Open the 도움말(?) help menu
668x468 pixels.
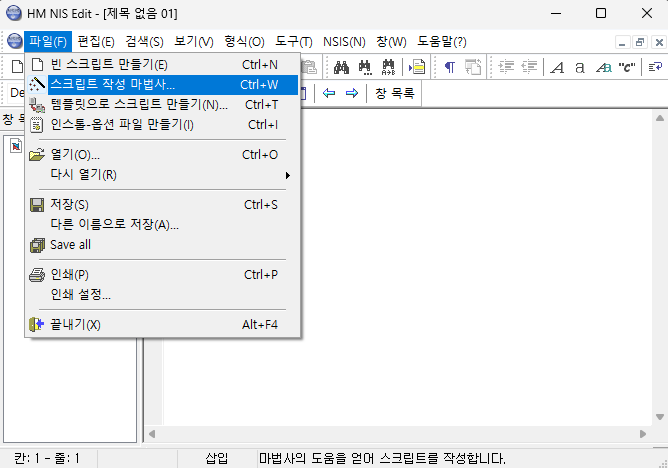(442, 42)
